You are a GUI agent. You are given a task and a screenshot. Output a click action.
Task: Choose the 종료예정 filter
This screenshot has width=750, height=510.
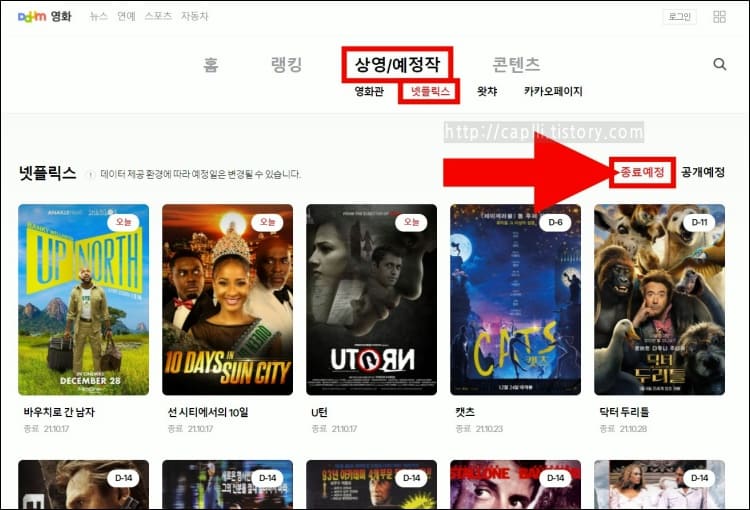click(642, 172)
